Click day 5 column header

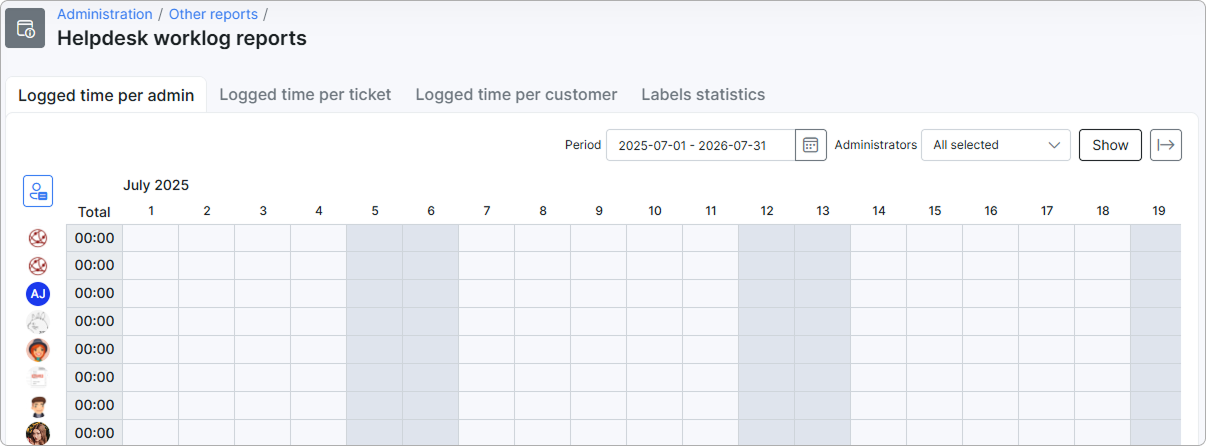click(375, 211)
